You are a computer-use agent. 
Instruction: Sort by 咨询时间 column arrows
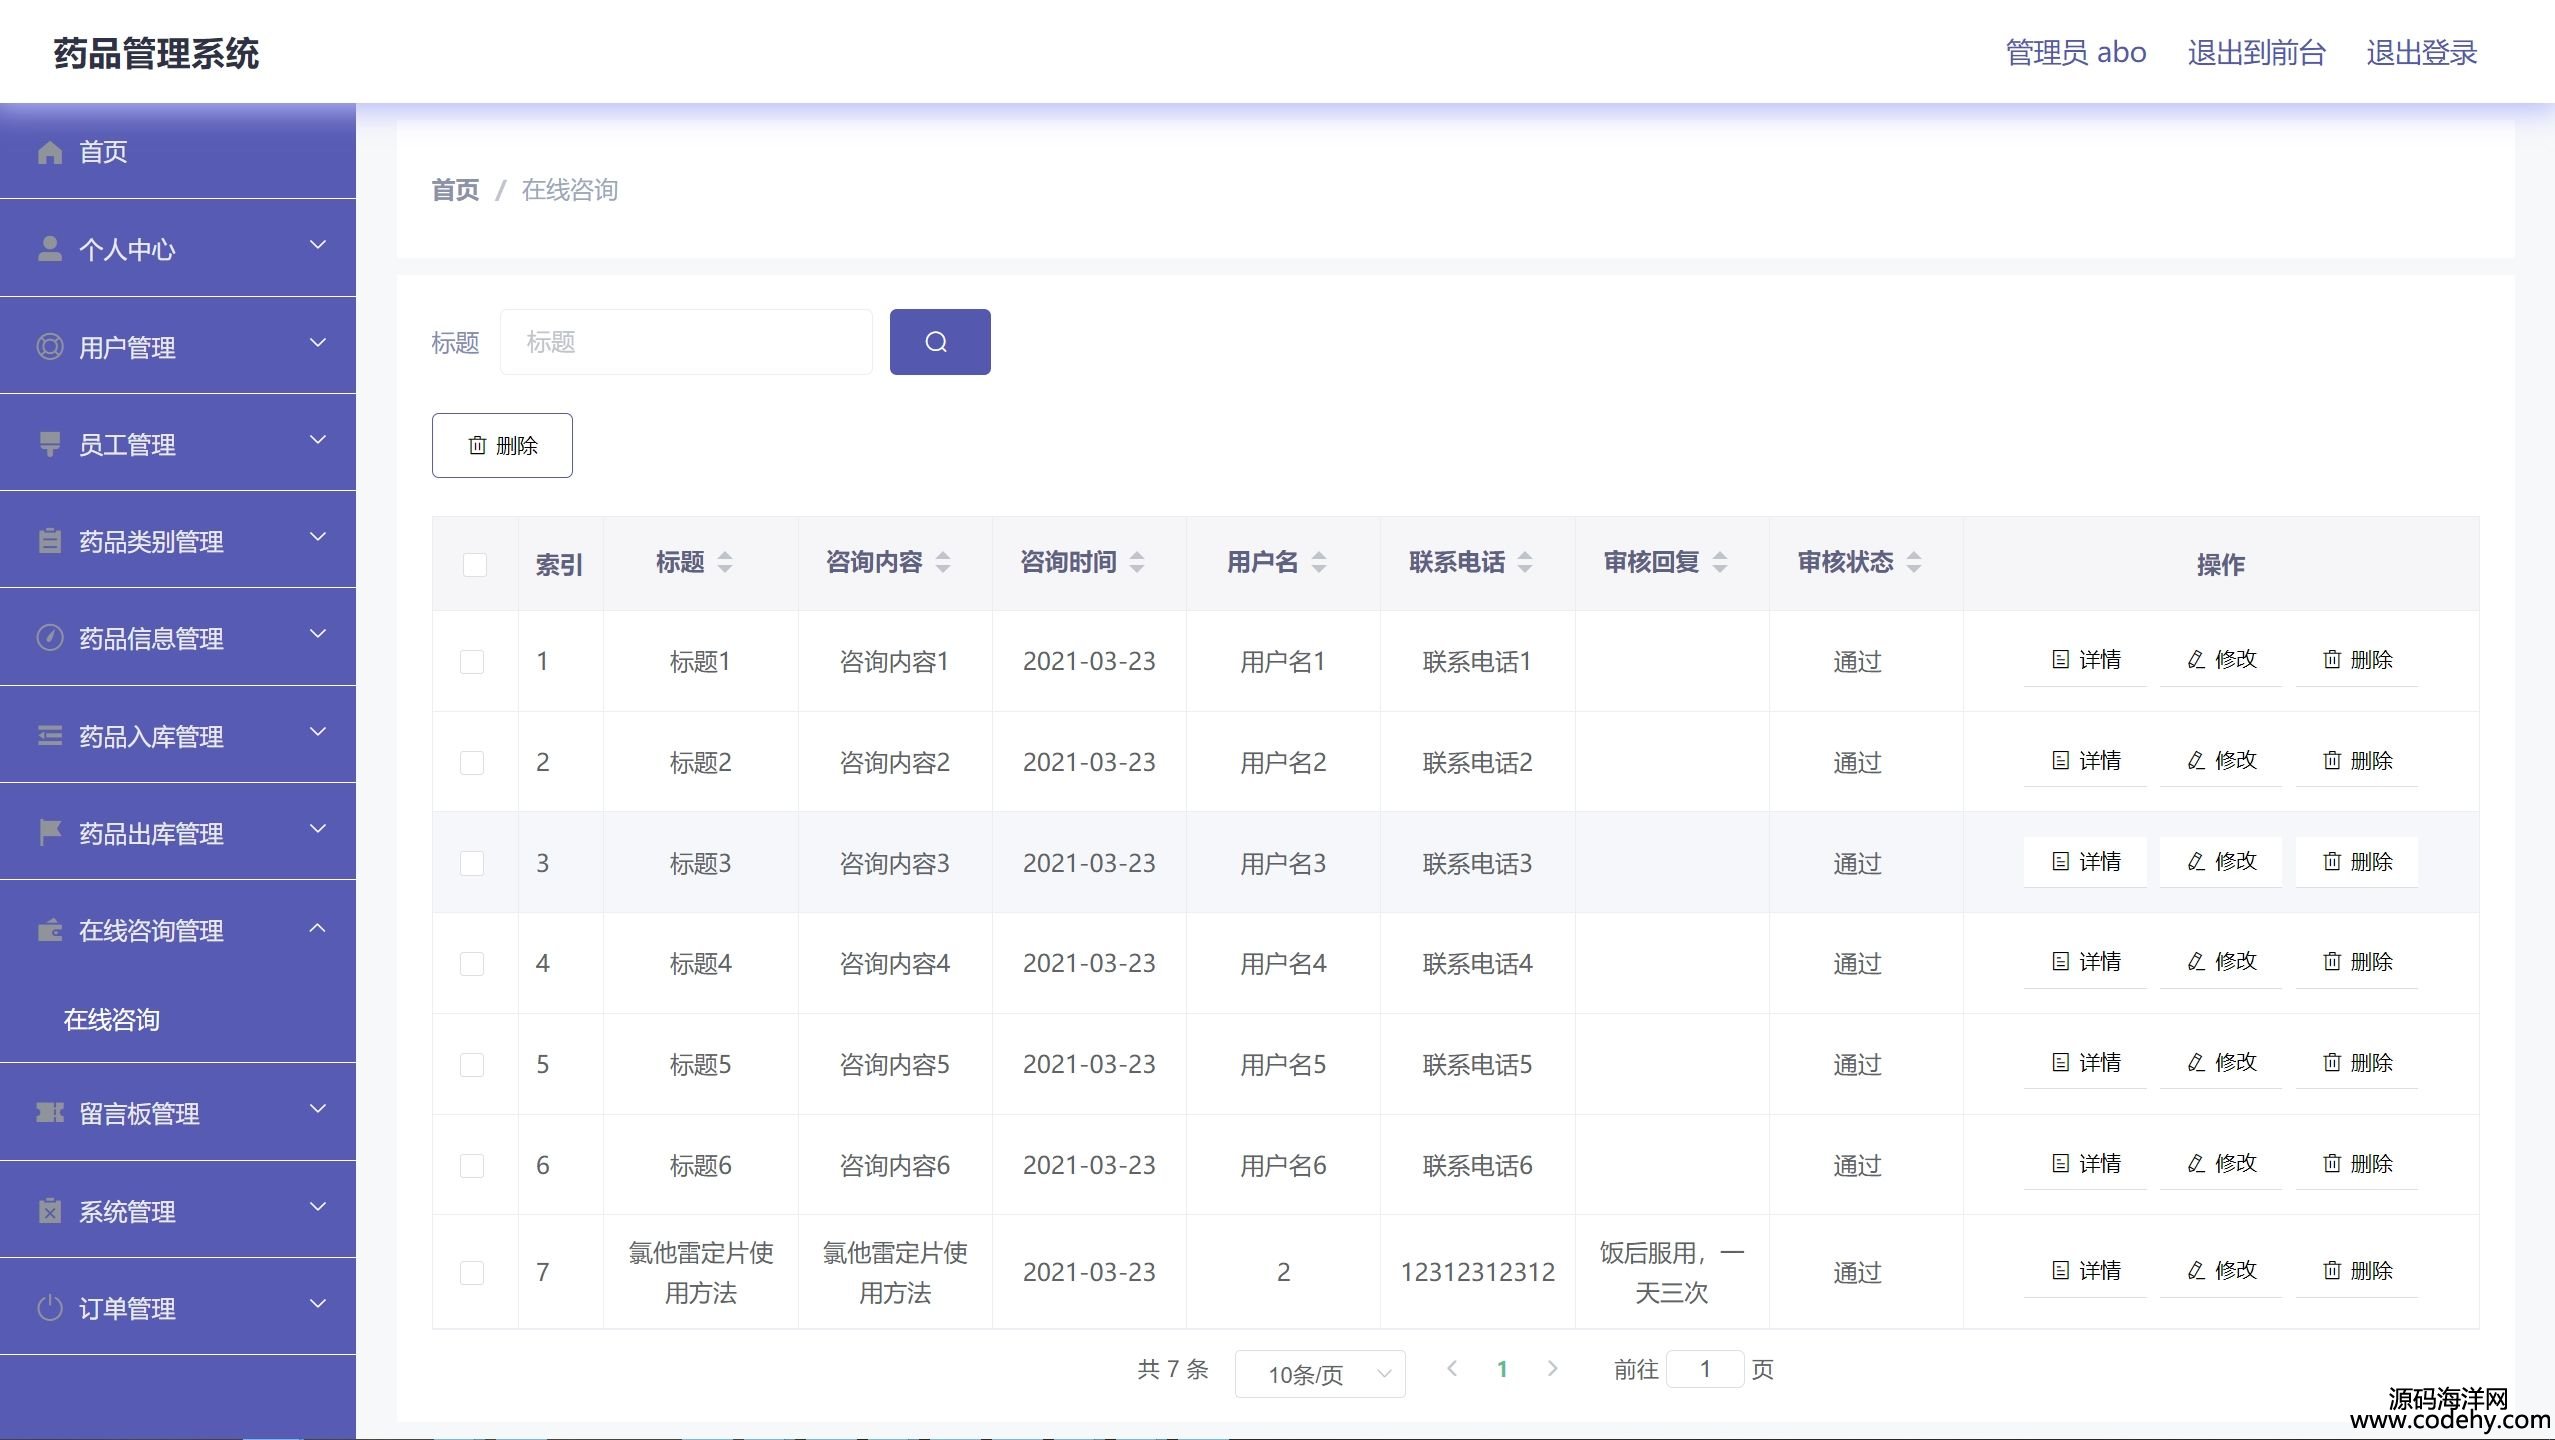(1137, 563)
